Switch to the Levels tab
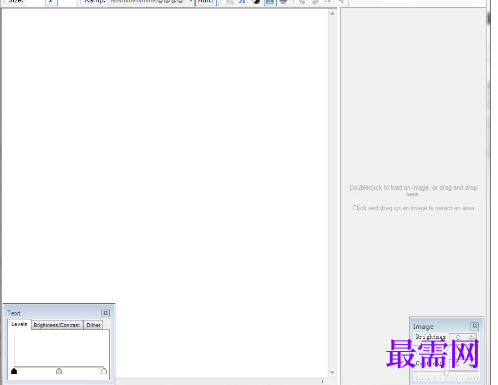The width and height of the screenshot is (498, 385). [19, 324]
